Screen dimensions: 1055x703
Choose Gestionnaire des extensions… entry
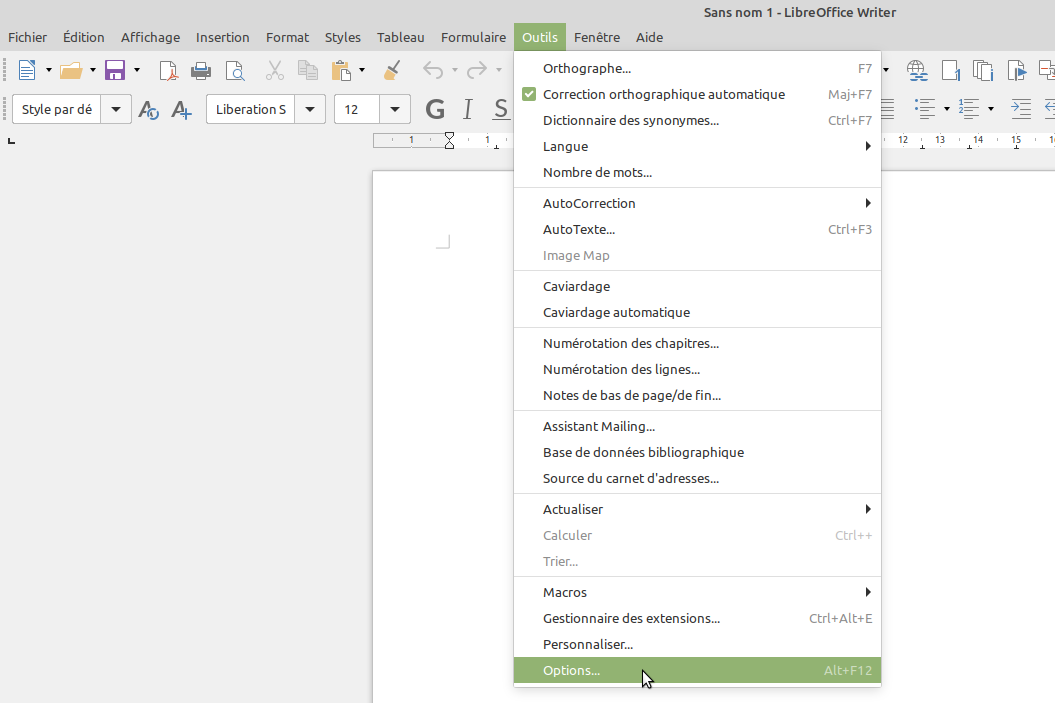[631, 618]
